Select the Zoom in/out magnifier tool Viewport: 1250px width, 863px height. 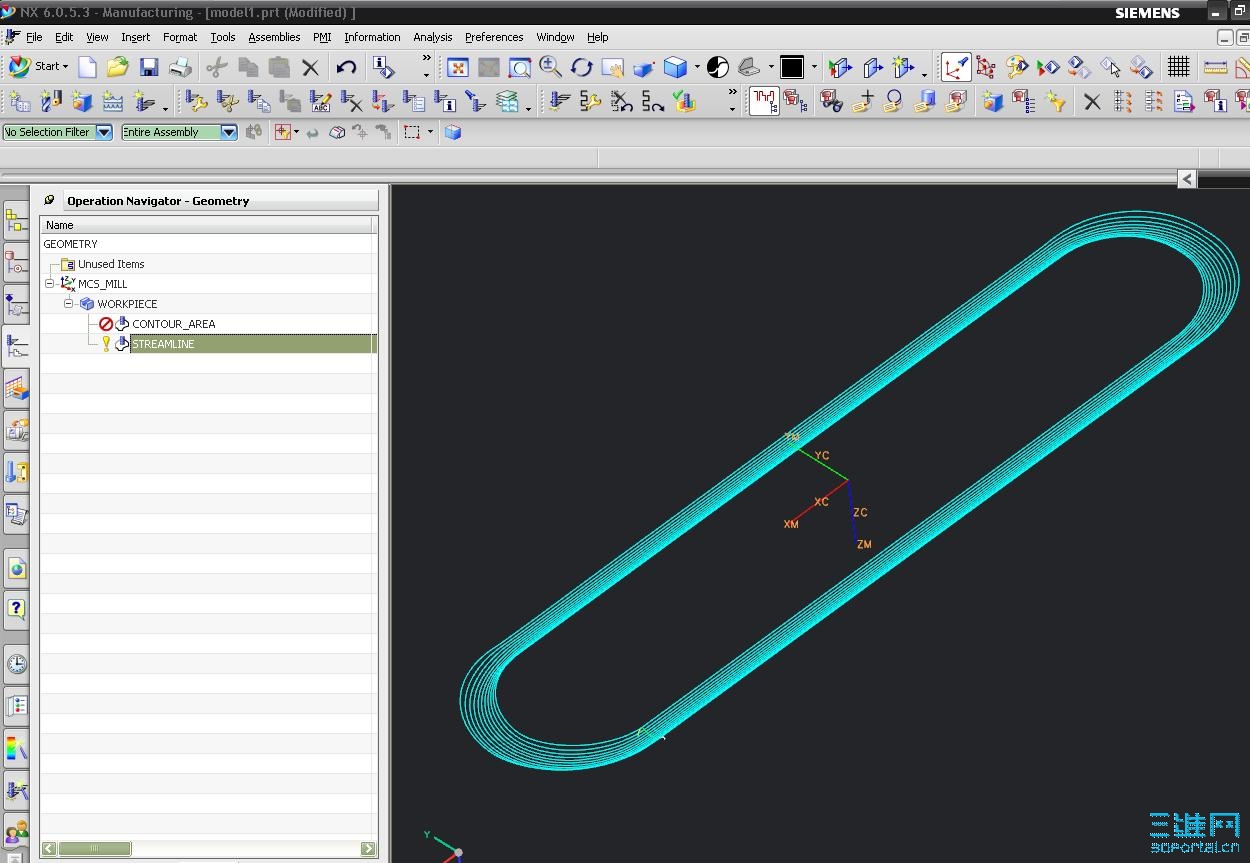coord(551,67)
